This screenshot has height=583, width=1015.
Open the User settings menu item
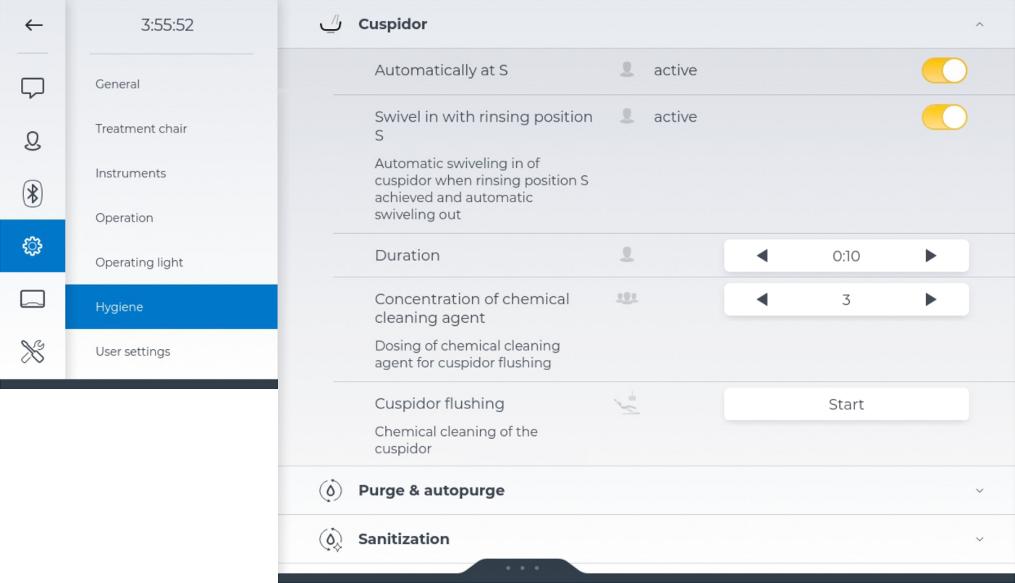pyautogui.click(x=133, y=352)
